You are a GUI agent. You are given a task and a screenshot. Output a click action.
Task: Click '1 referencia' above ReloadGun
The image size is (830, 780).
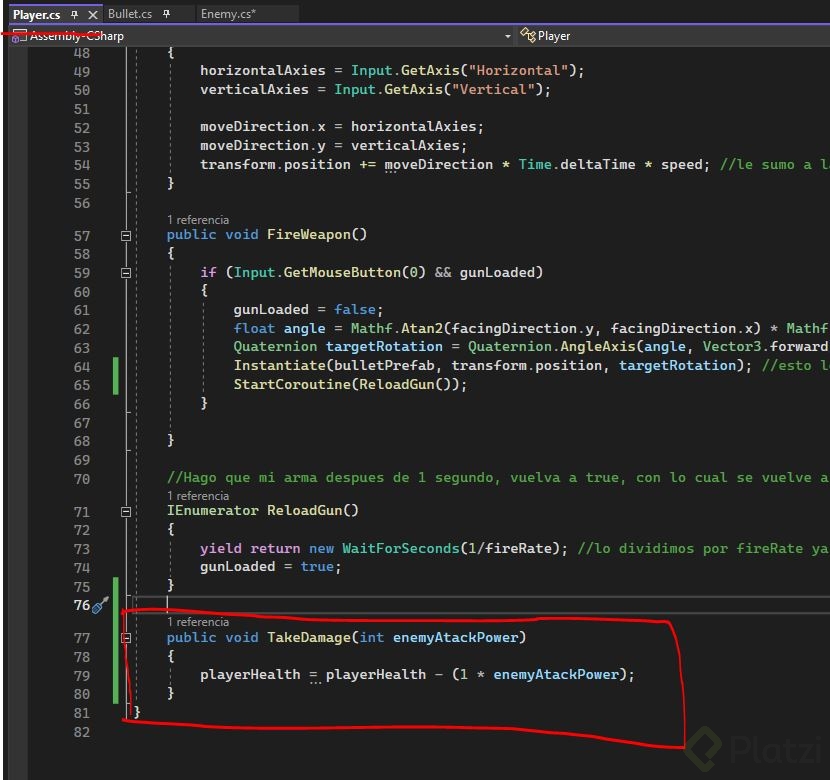[198, 496]
